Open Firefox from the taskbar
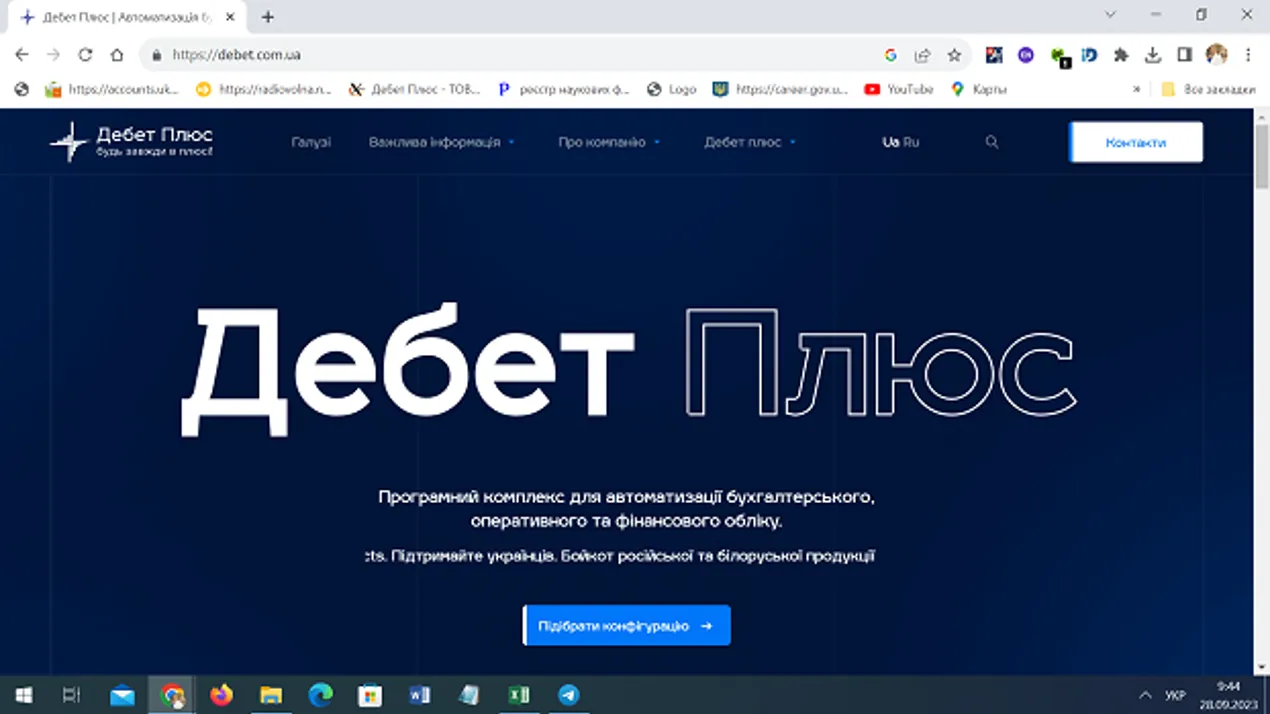The height and width of the screenshot is (714, 1270). [221, 695]
